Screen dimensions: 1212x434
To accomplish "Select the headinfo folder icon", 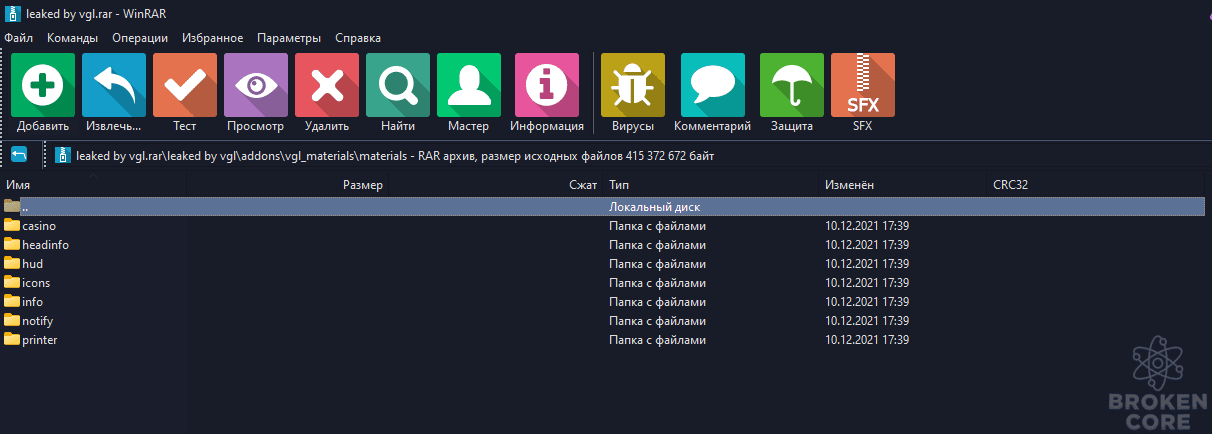I will (12, 244).
